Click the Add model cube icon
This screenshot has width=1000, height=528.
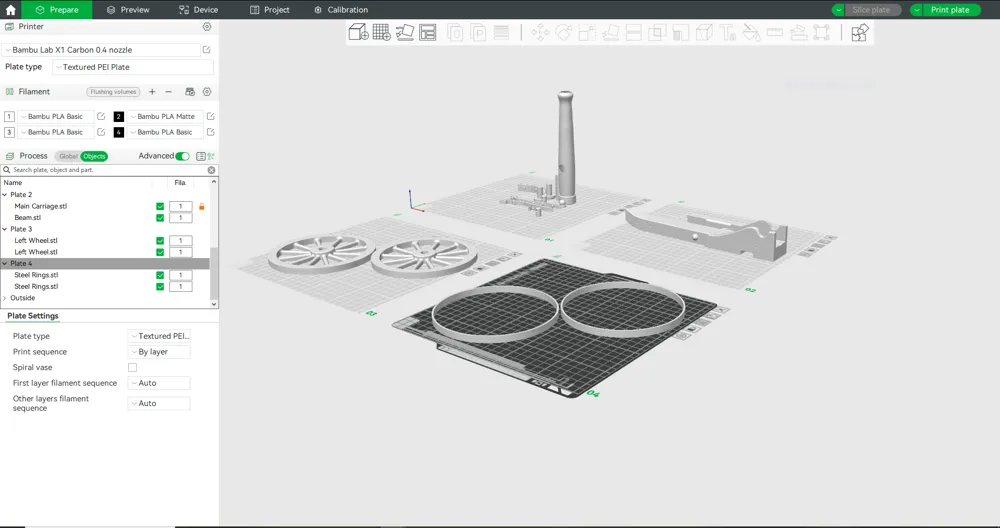pyautogui.click(x=358, y=32)
